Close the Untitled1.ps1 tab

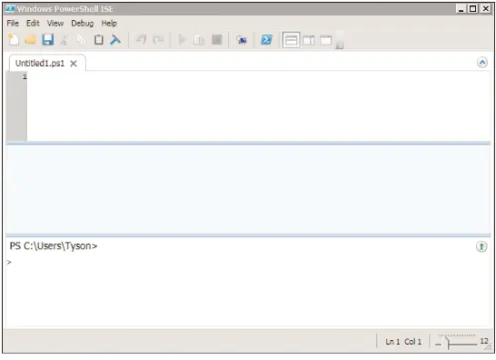click(x=73, y=63)
